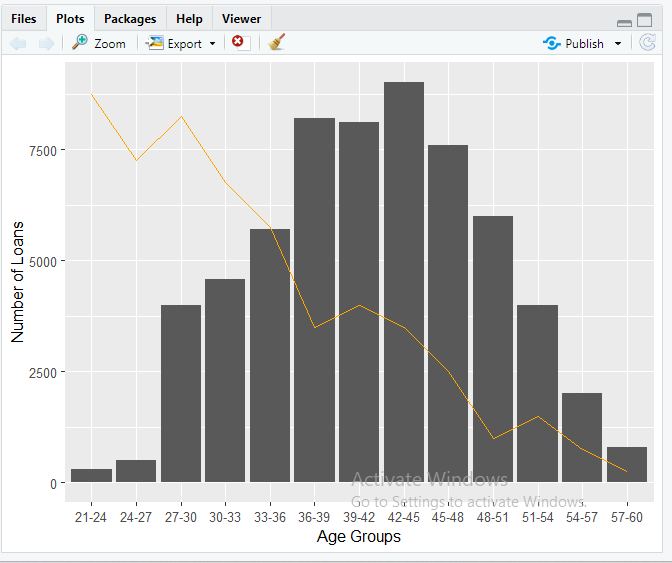Open the Packages tab
672x563 pixels.
(x=130, y=19)
